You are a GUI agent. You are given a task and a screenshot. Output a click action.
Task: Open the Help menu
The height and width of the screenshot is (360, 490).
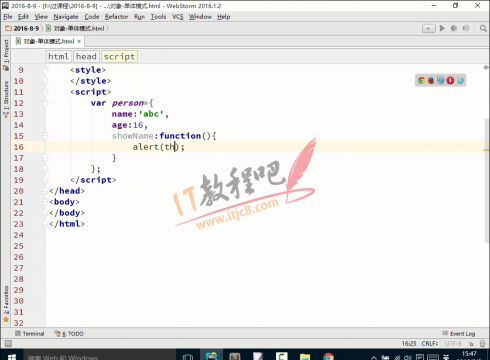[x=224, y=17]
